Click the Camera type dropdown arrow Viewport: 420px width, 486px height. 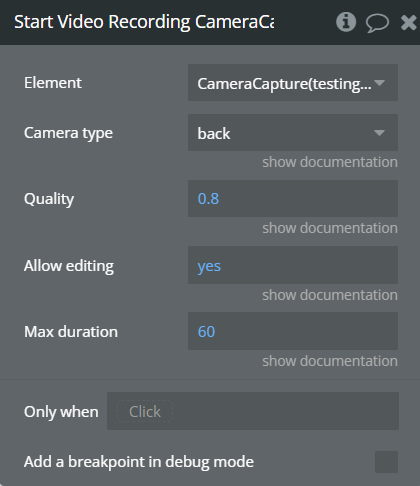379,133
